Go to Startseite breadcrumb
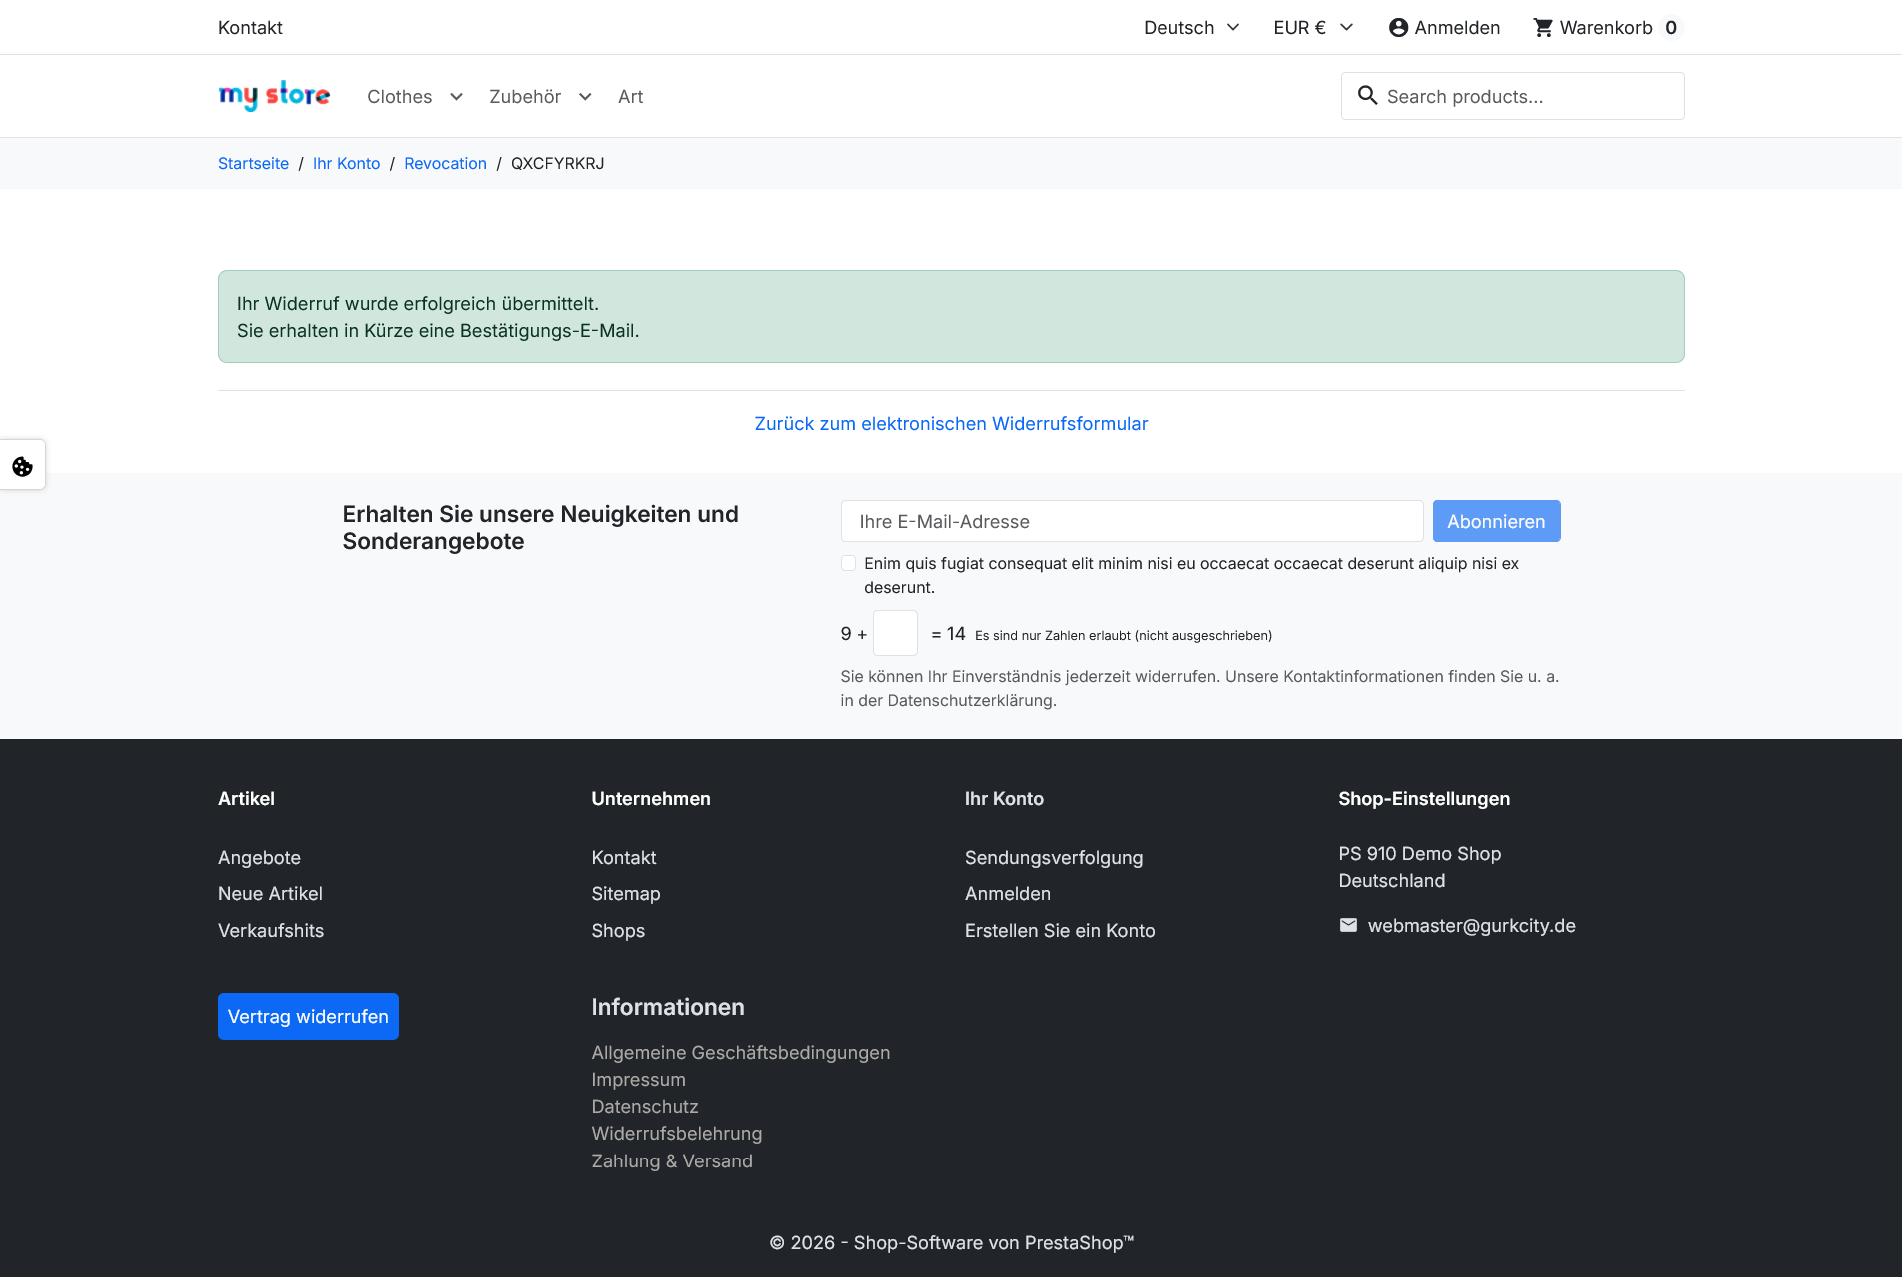The height and width of the screenshot is (1278, 1903). pyautogui.click(x=253, y=163)
